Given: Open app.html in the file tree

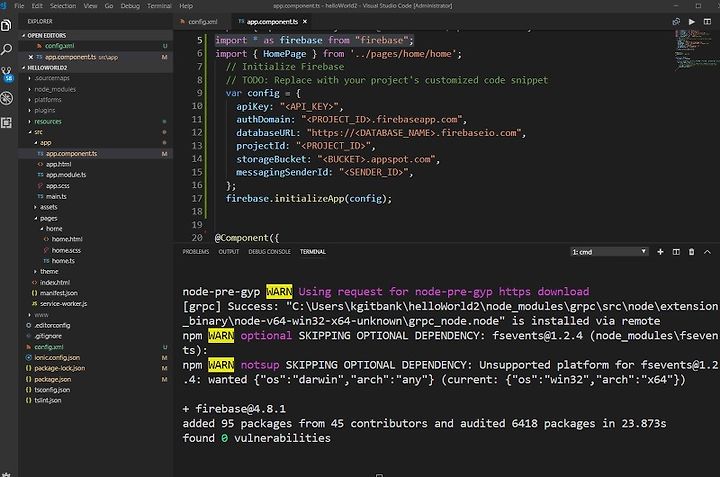Looking at the screenshot, I should (x=96, y=164).
